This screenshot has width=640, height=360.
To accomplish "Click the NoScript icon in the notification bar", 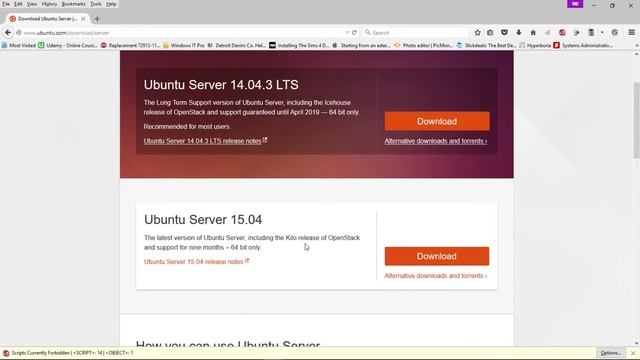I will click(6, 353).
